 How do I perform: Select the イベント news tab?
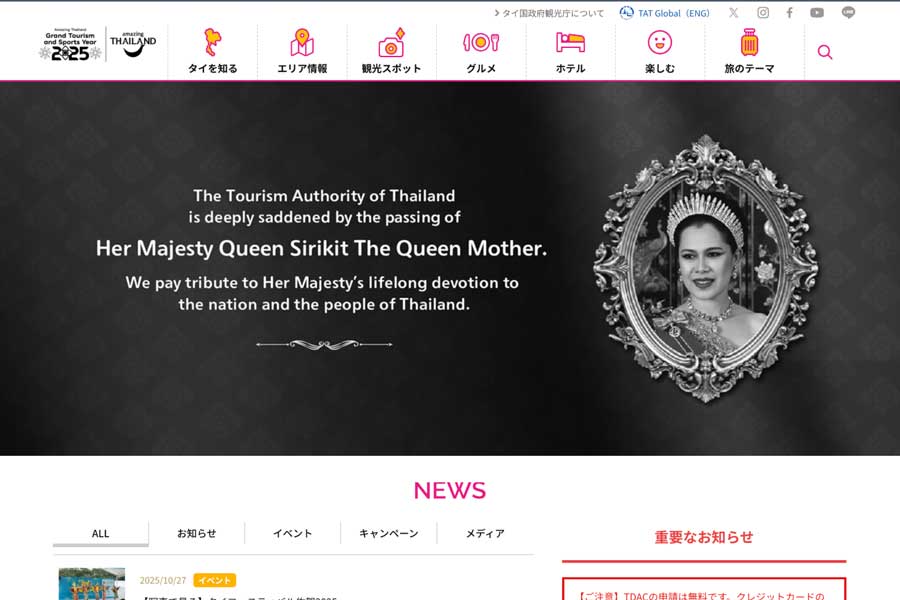click(293, 533)
